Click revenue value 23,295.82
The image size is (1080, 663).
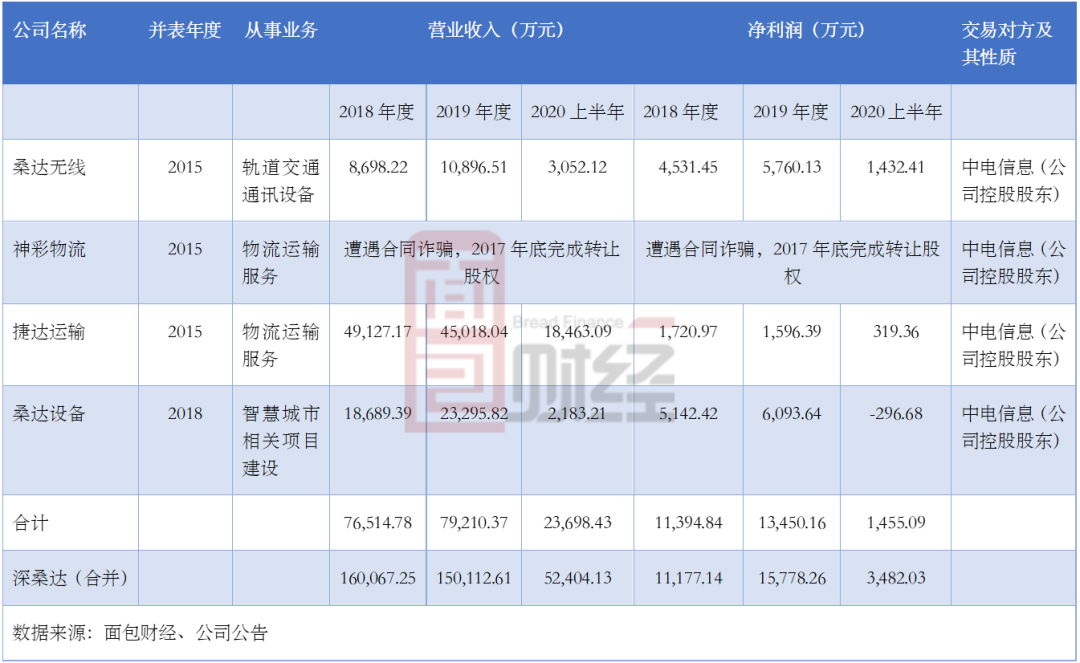click(474, 414)
